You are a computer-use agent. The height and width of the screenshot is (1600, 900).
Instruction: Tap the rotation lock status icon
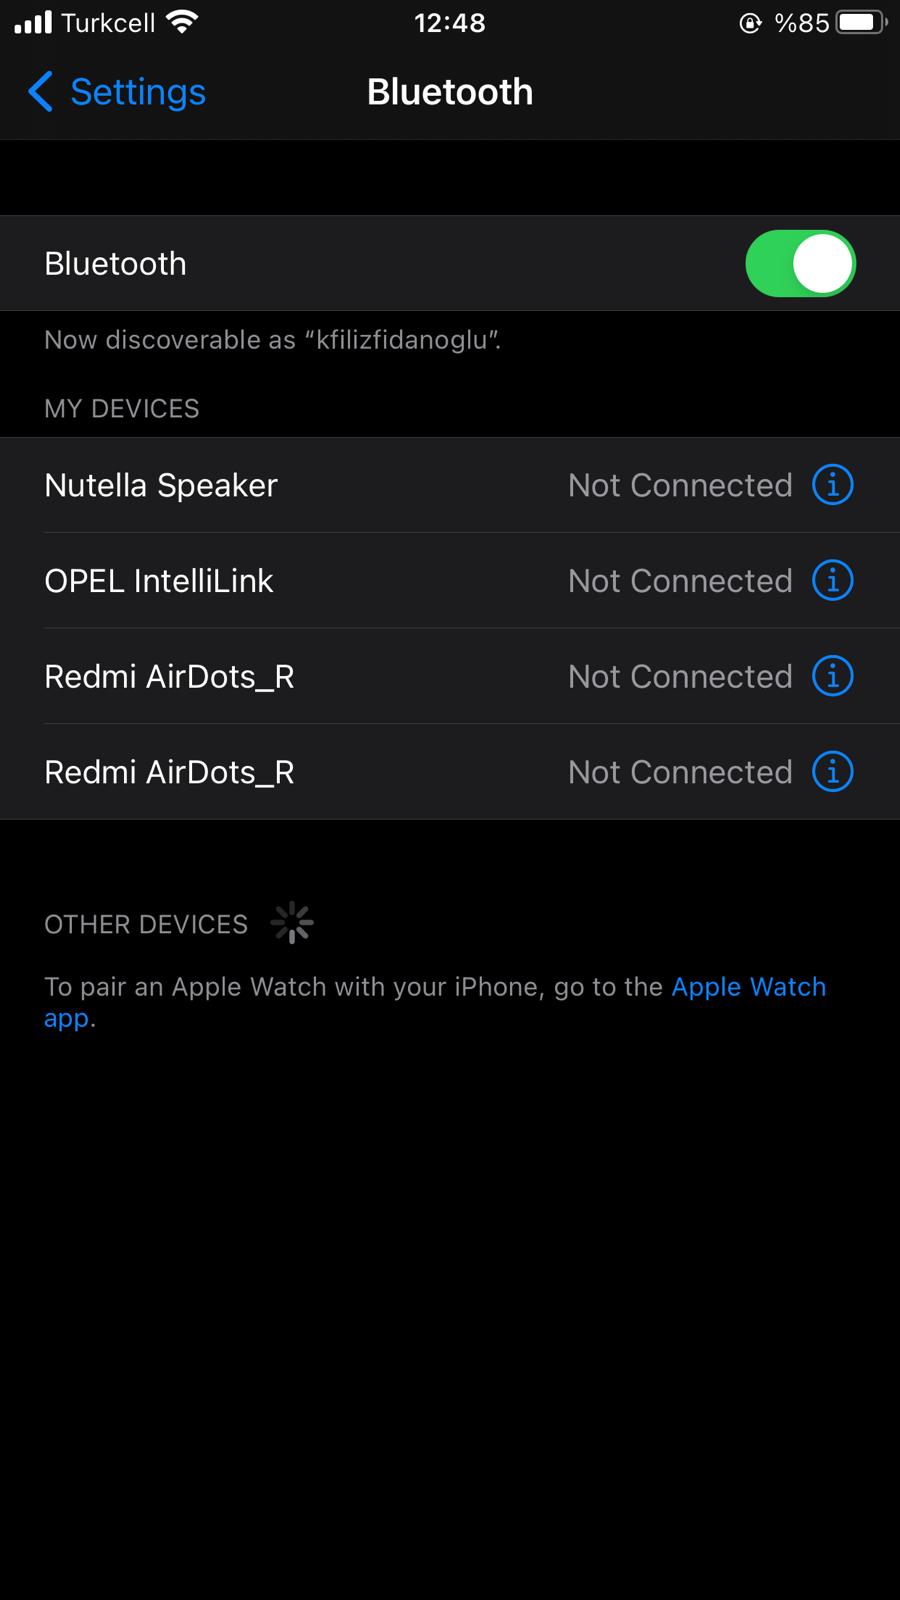tap(749, 23)
